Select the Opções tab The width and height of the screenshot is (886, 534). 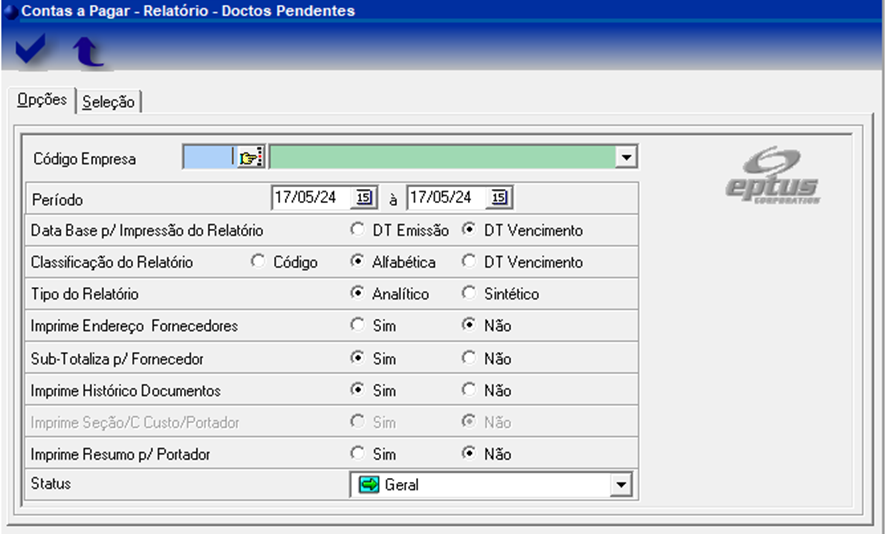point(41,100)
